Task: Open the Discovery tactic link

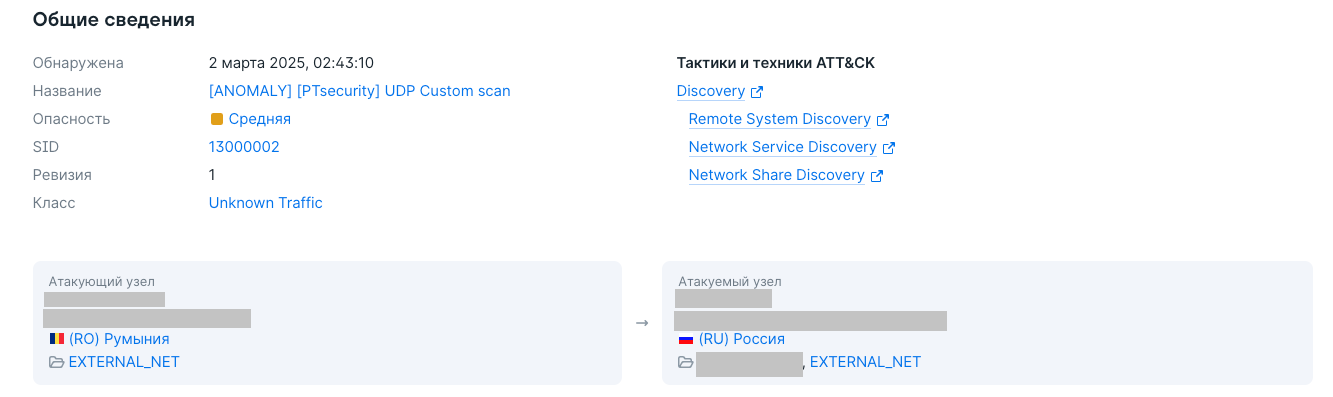Action: (711, 91)
